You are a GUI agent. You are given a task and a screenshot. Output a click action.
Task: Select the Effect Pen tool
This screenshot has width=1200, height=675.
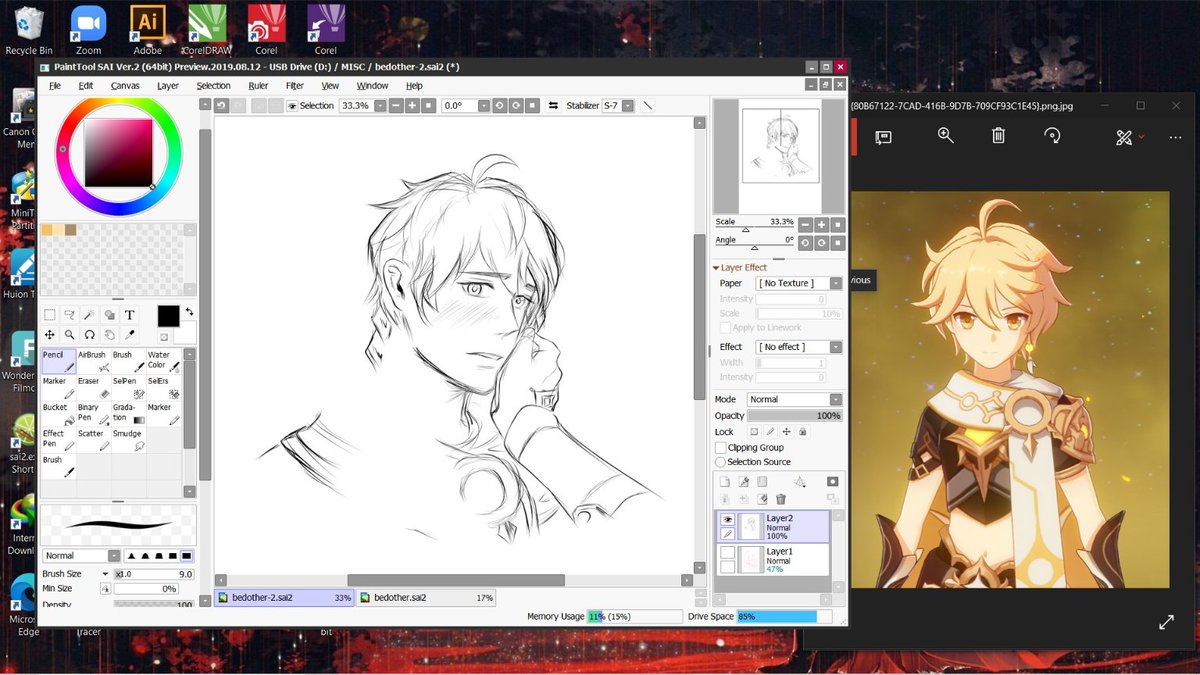[58, 439]
